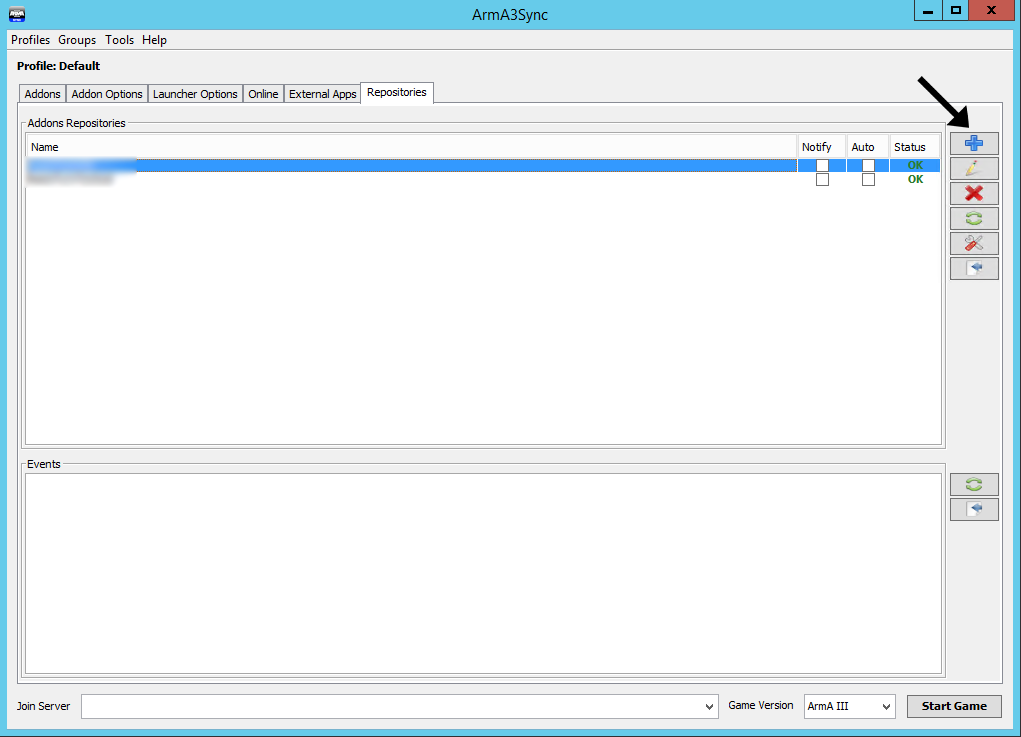Open the Groups menu

pos(77,40)
